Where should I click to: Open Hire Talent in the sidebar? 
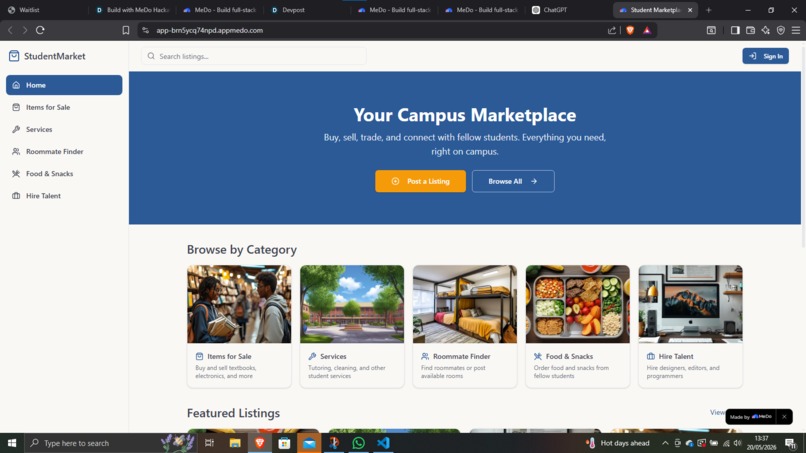(64, 195)
